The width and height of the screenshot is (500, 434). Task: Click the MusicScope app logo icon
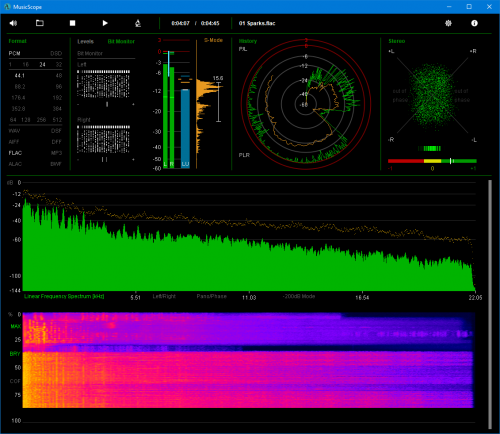pos(7,7)
